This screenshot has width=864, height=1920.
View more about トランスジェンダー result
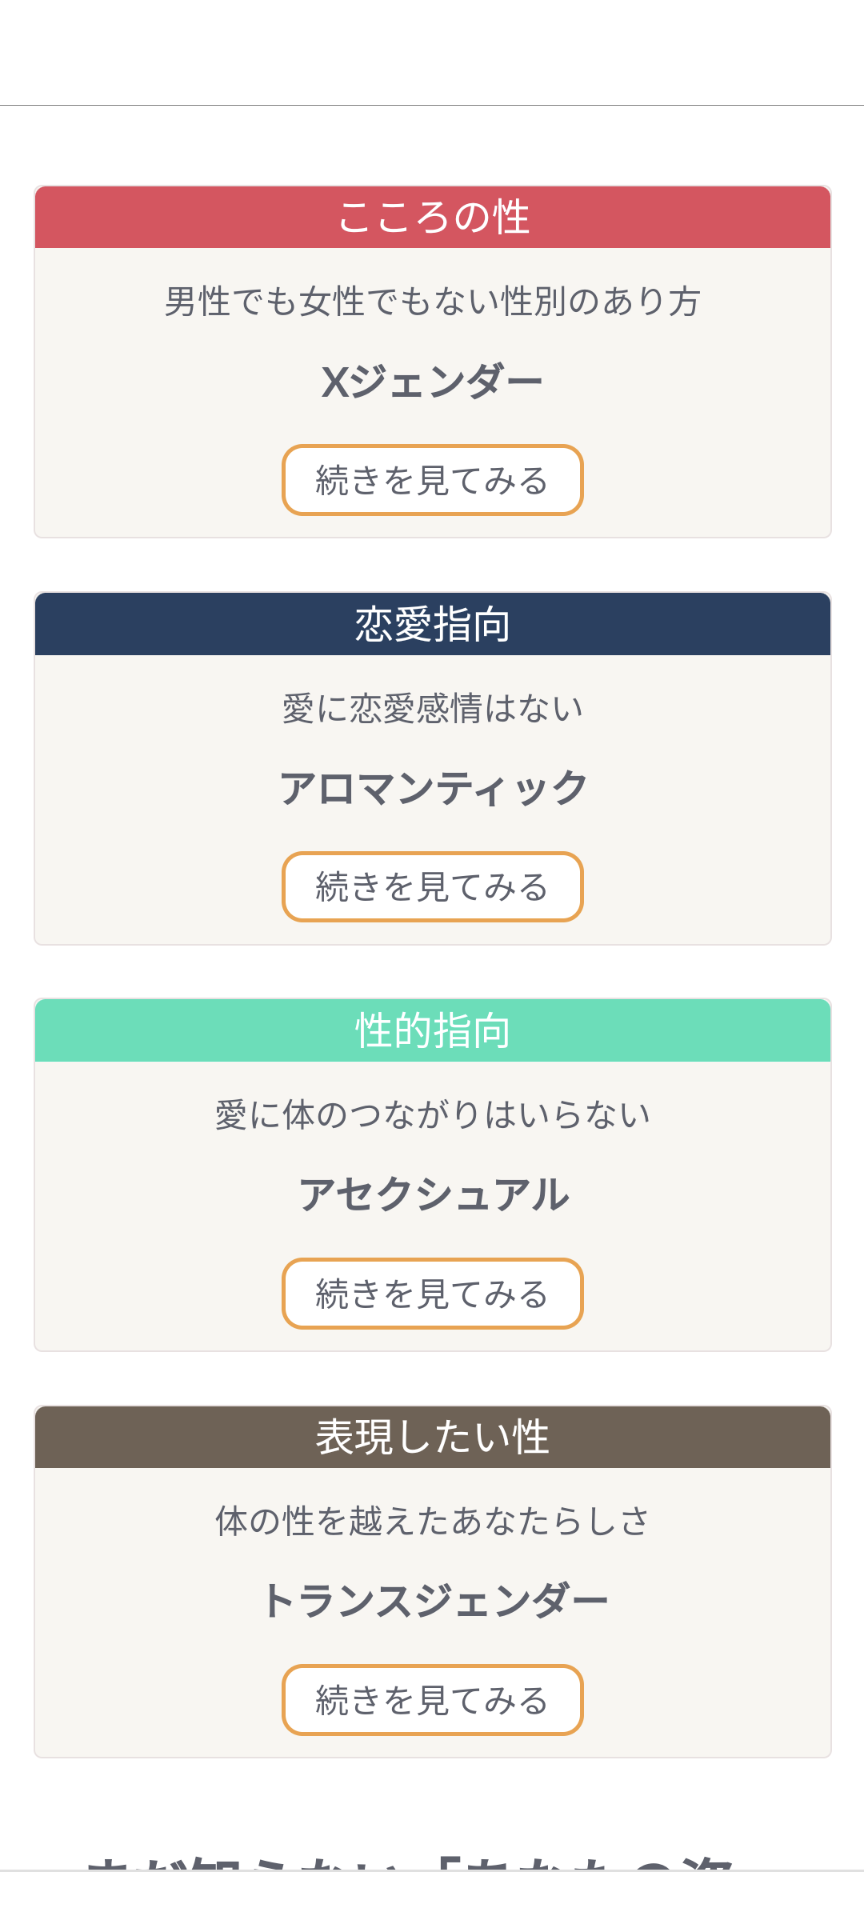(x=432, y=1700)
